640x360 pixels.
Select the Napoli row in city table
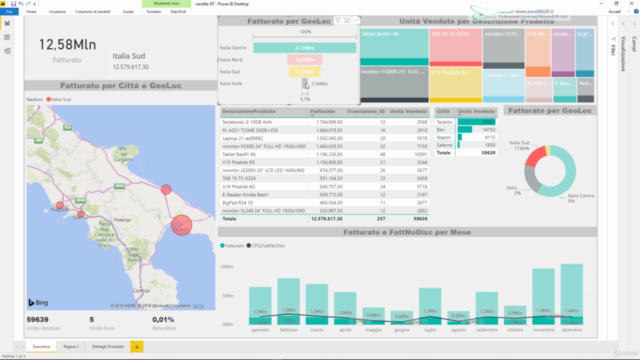point(466,138)
